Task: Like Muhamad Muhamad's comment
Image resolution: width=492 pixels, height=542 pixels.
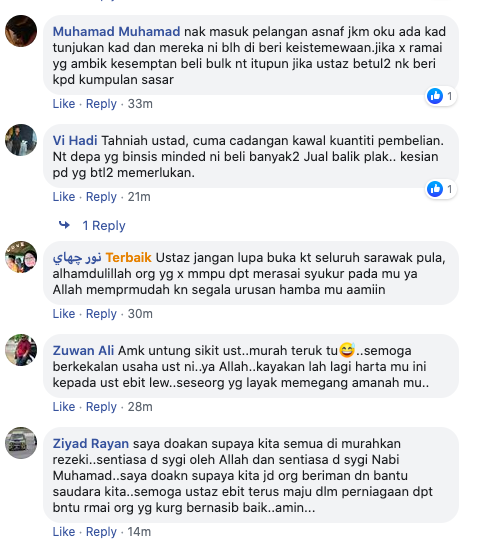Action: [x=64, y=104]
